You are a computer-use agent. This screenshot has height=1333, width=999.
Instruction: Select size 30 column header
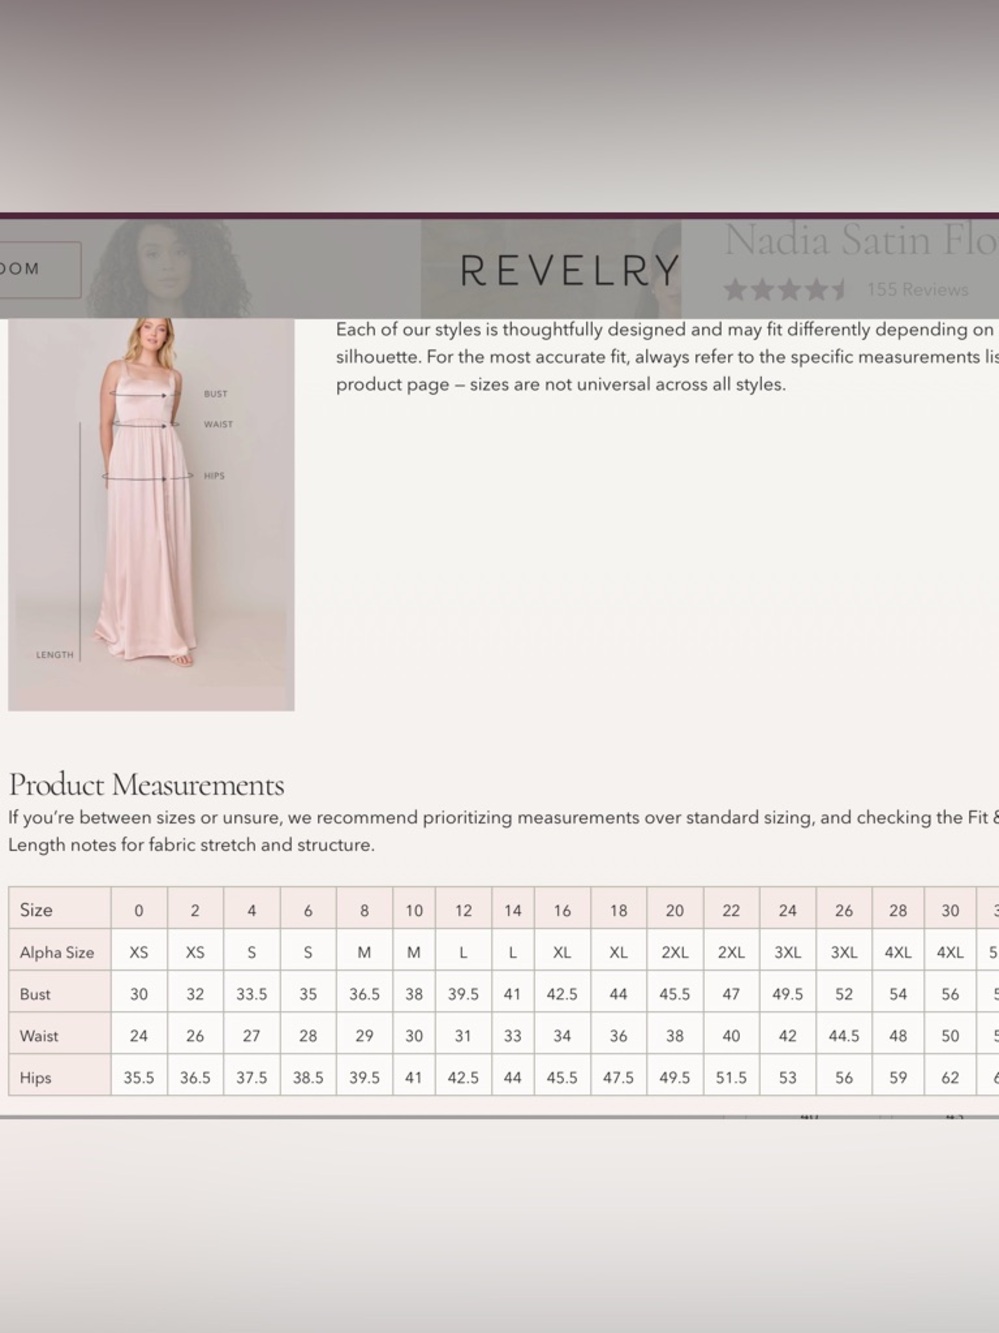[x=950, y=910]
